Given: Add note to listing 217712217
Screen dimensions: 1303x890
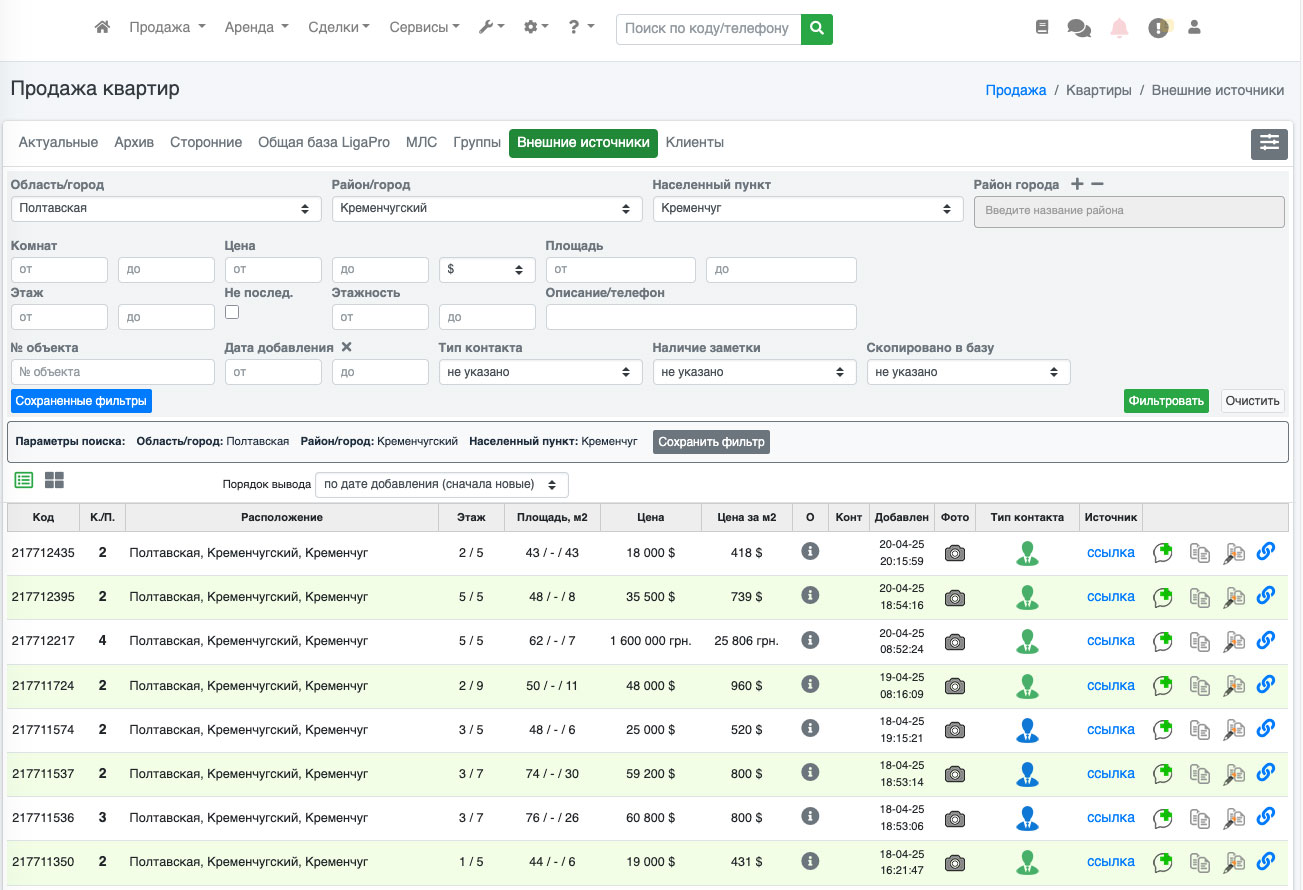Looking at the screenshot, I should [x=1162, y=640].
